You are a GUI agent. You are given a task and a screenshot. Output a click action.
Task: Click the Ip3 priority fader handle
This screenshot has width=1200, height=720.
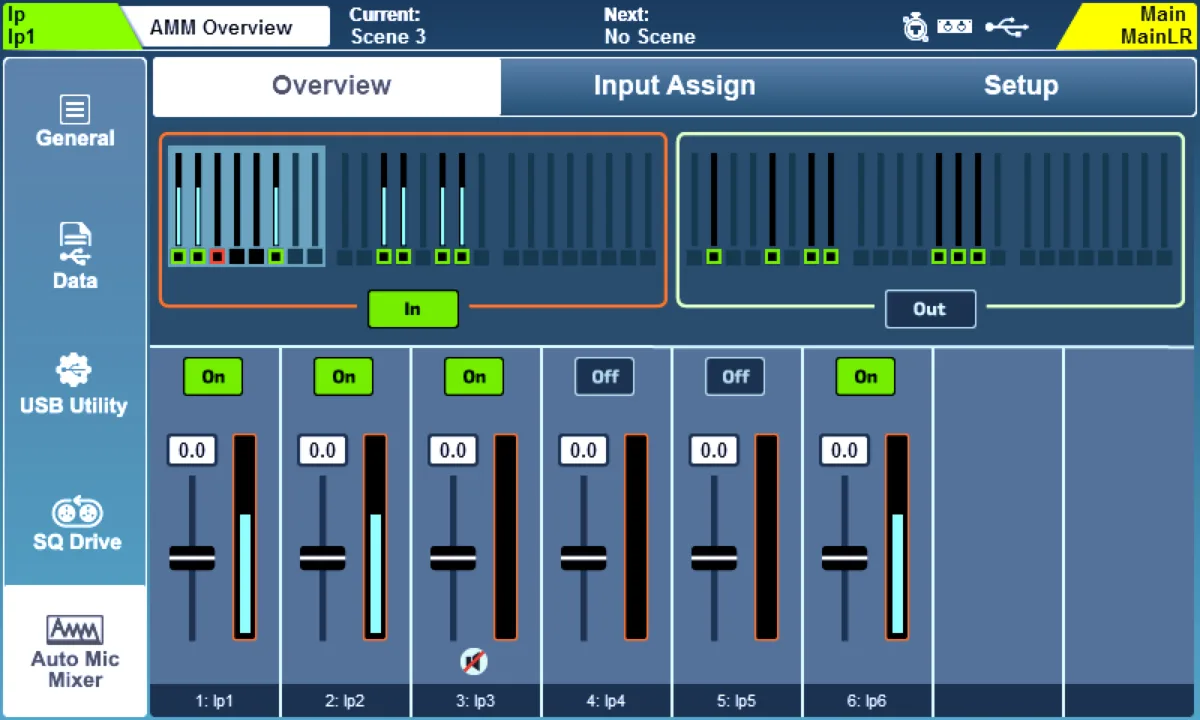coord(453,558)
